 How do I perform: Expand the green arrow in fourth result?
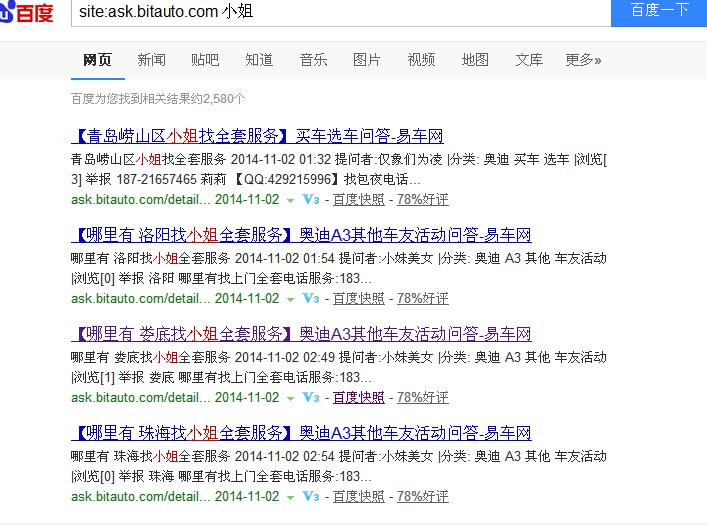[290, 497]
